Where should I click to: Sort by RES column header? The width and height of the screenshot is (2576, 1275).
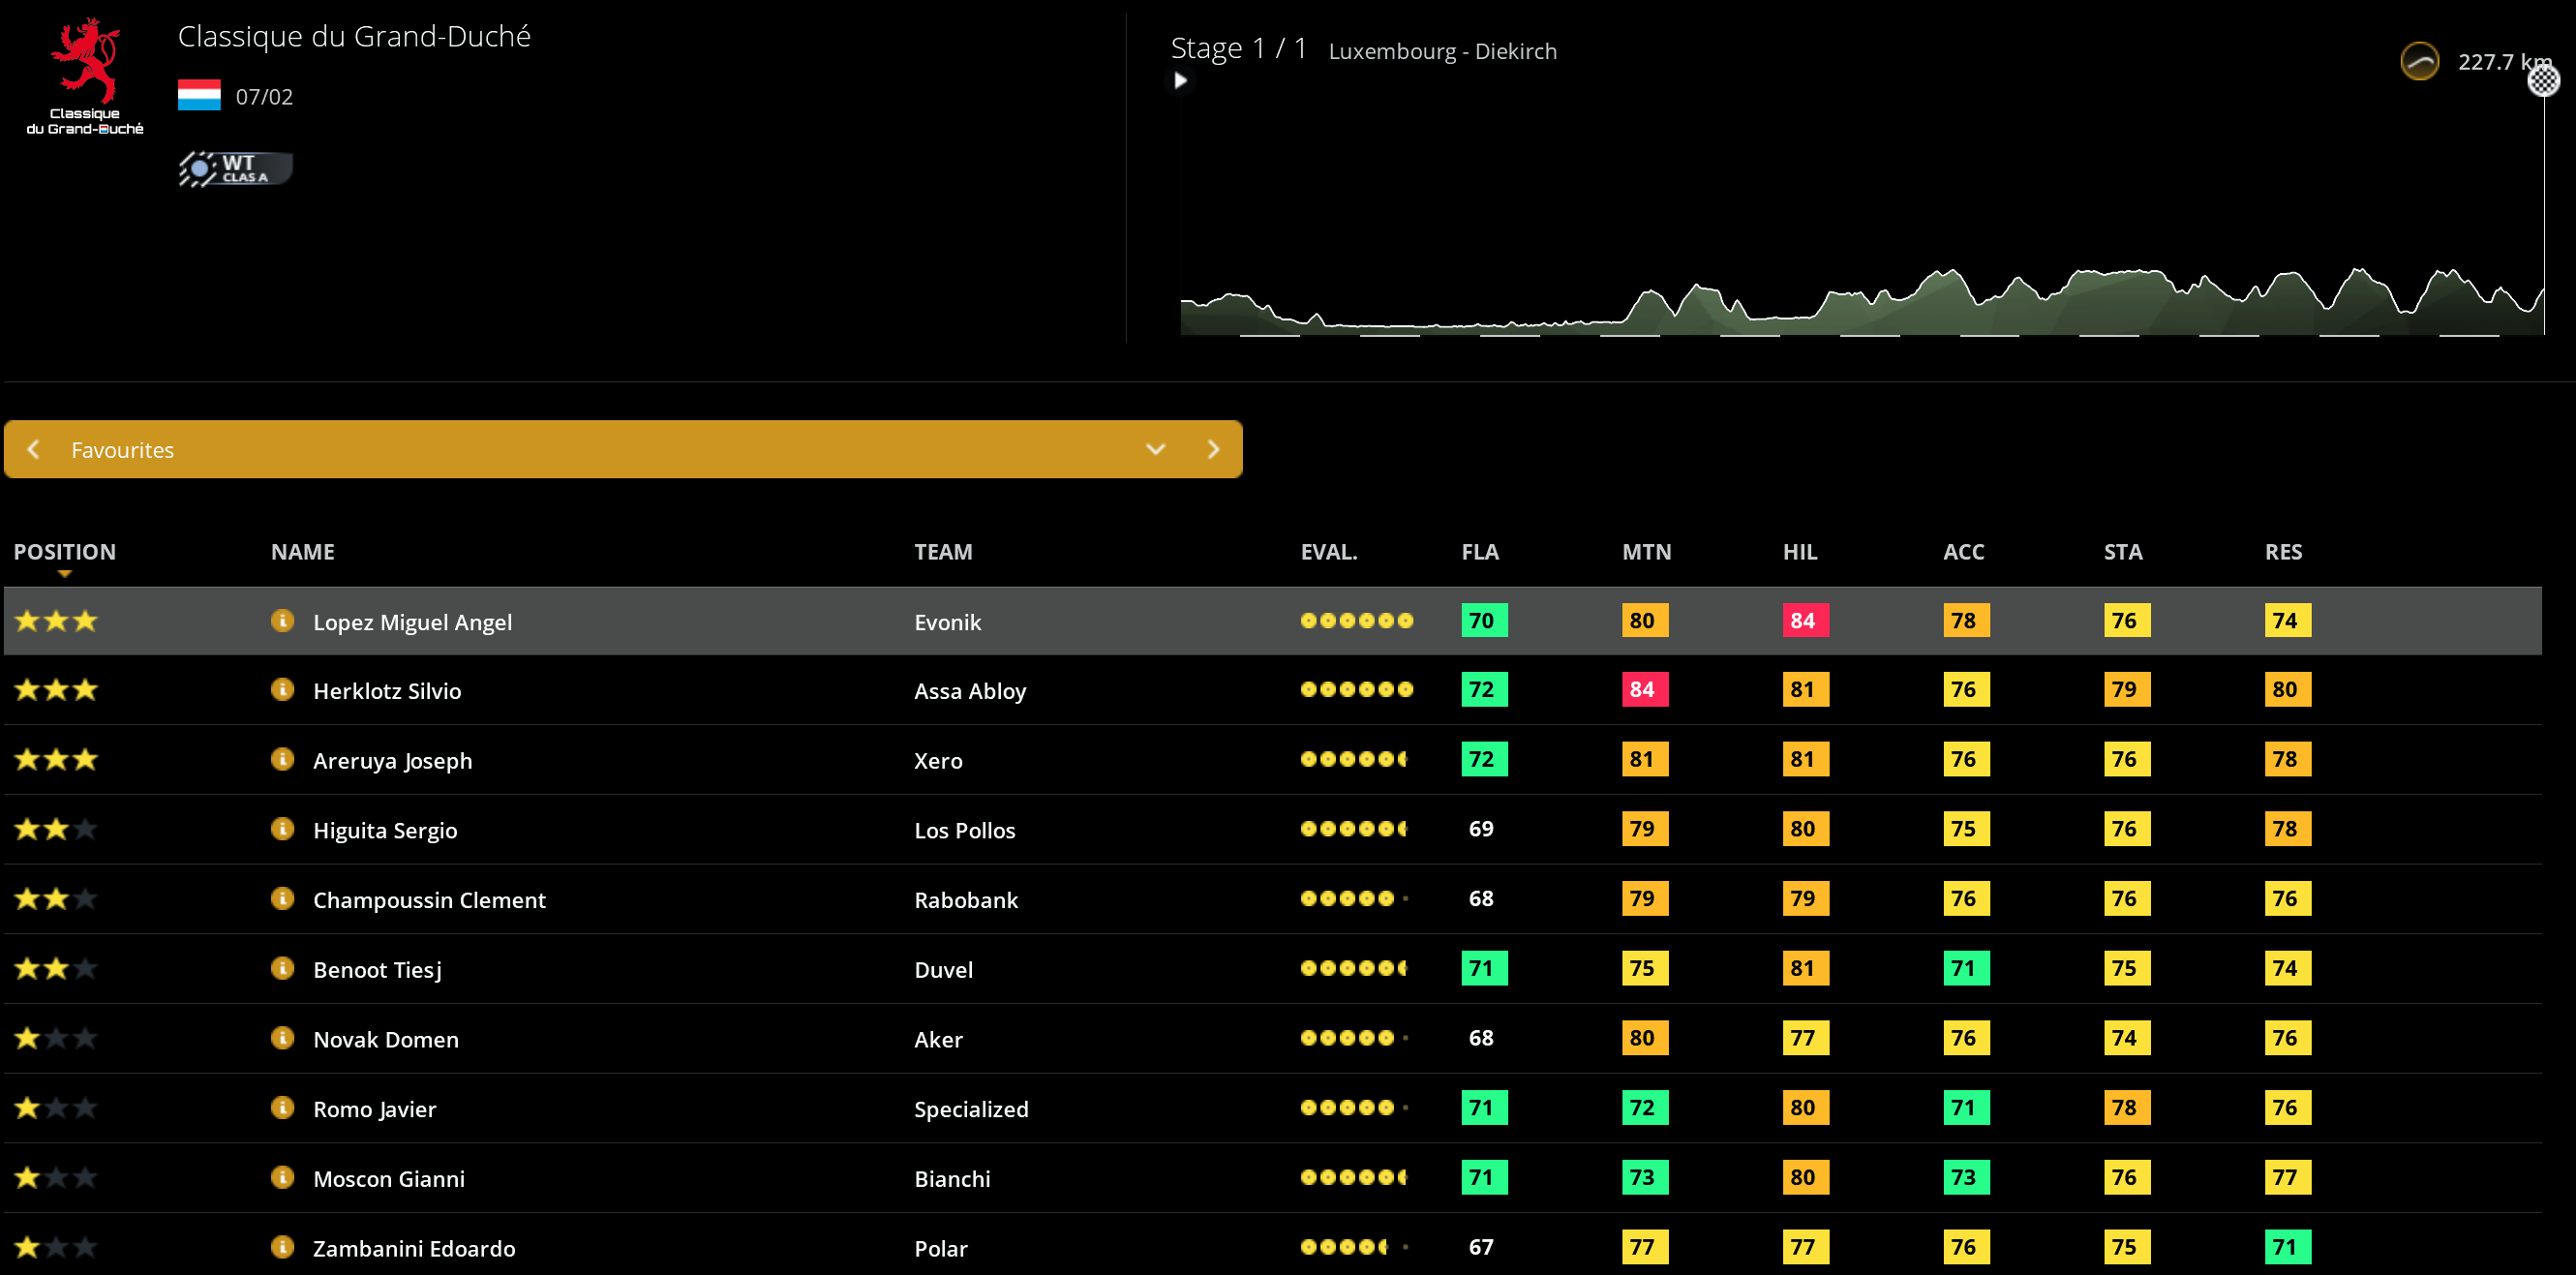pos(2283,552)
